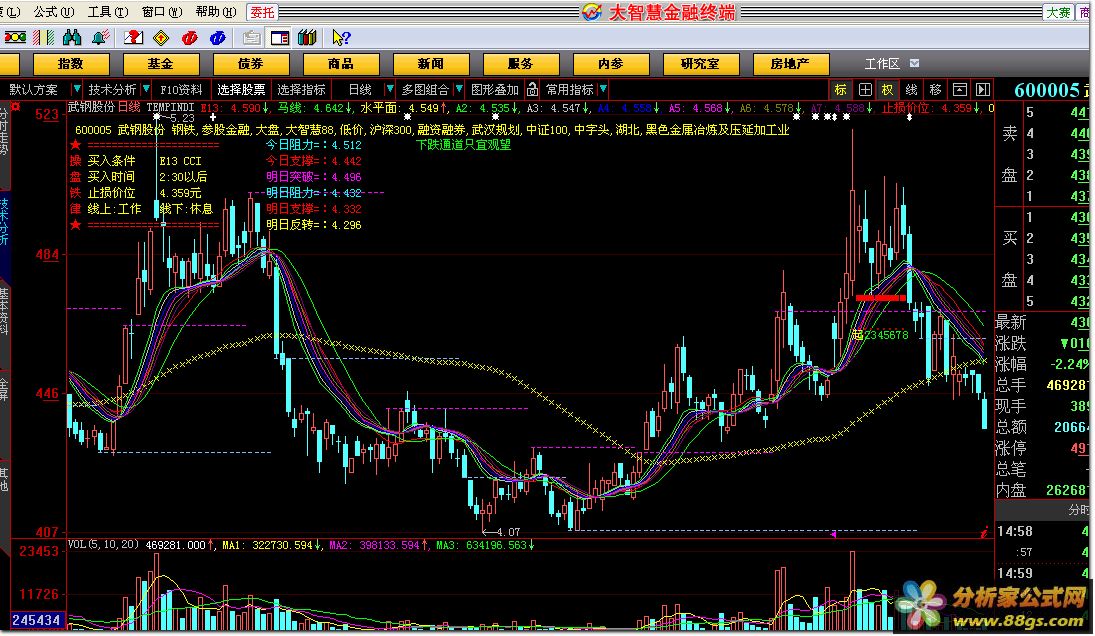Expand the 技术分析 dropdown arrow
The height and width of the screenshot is (636, 1095).
(146, 89)
